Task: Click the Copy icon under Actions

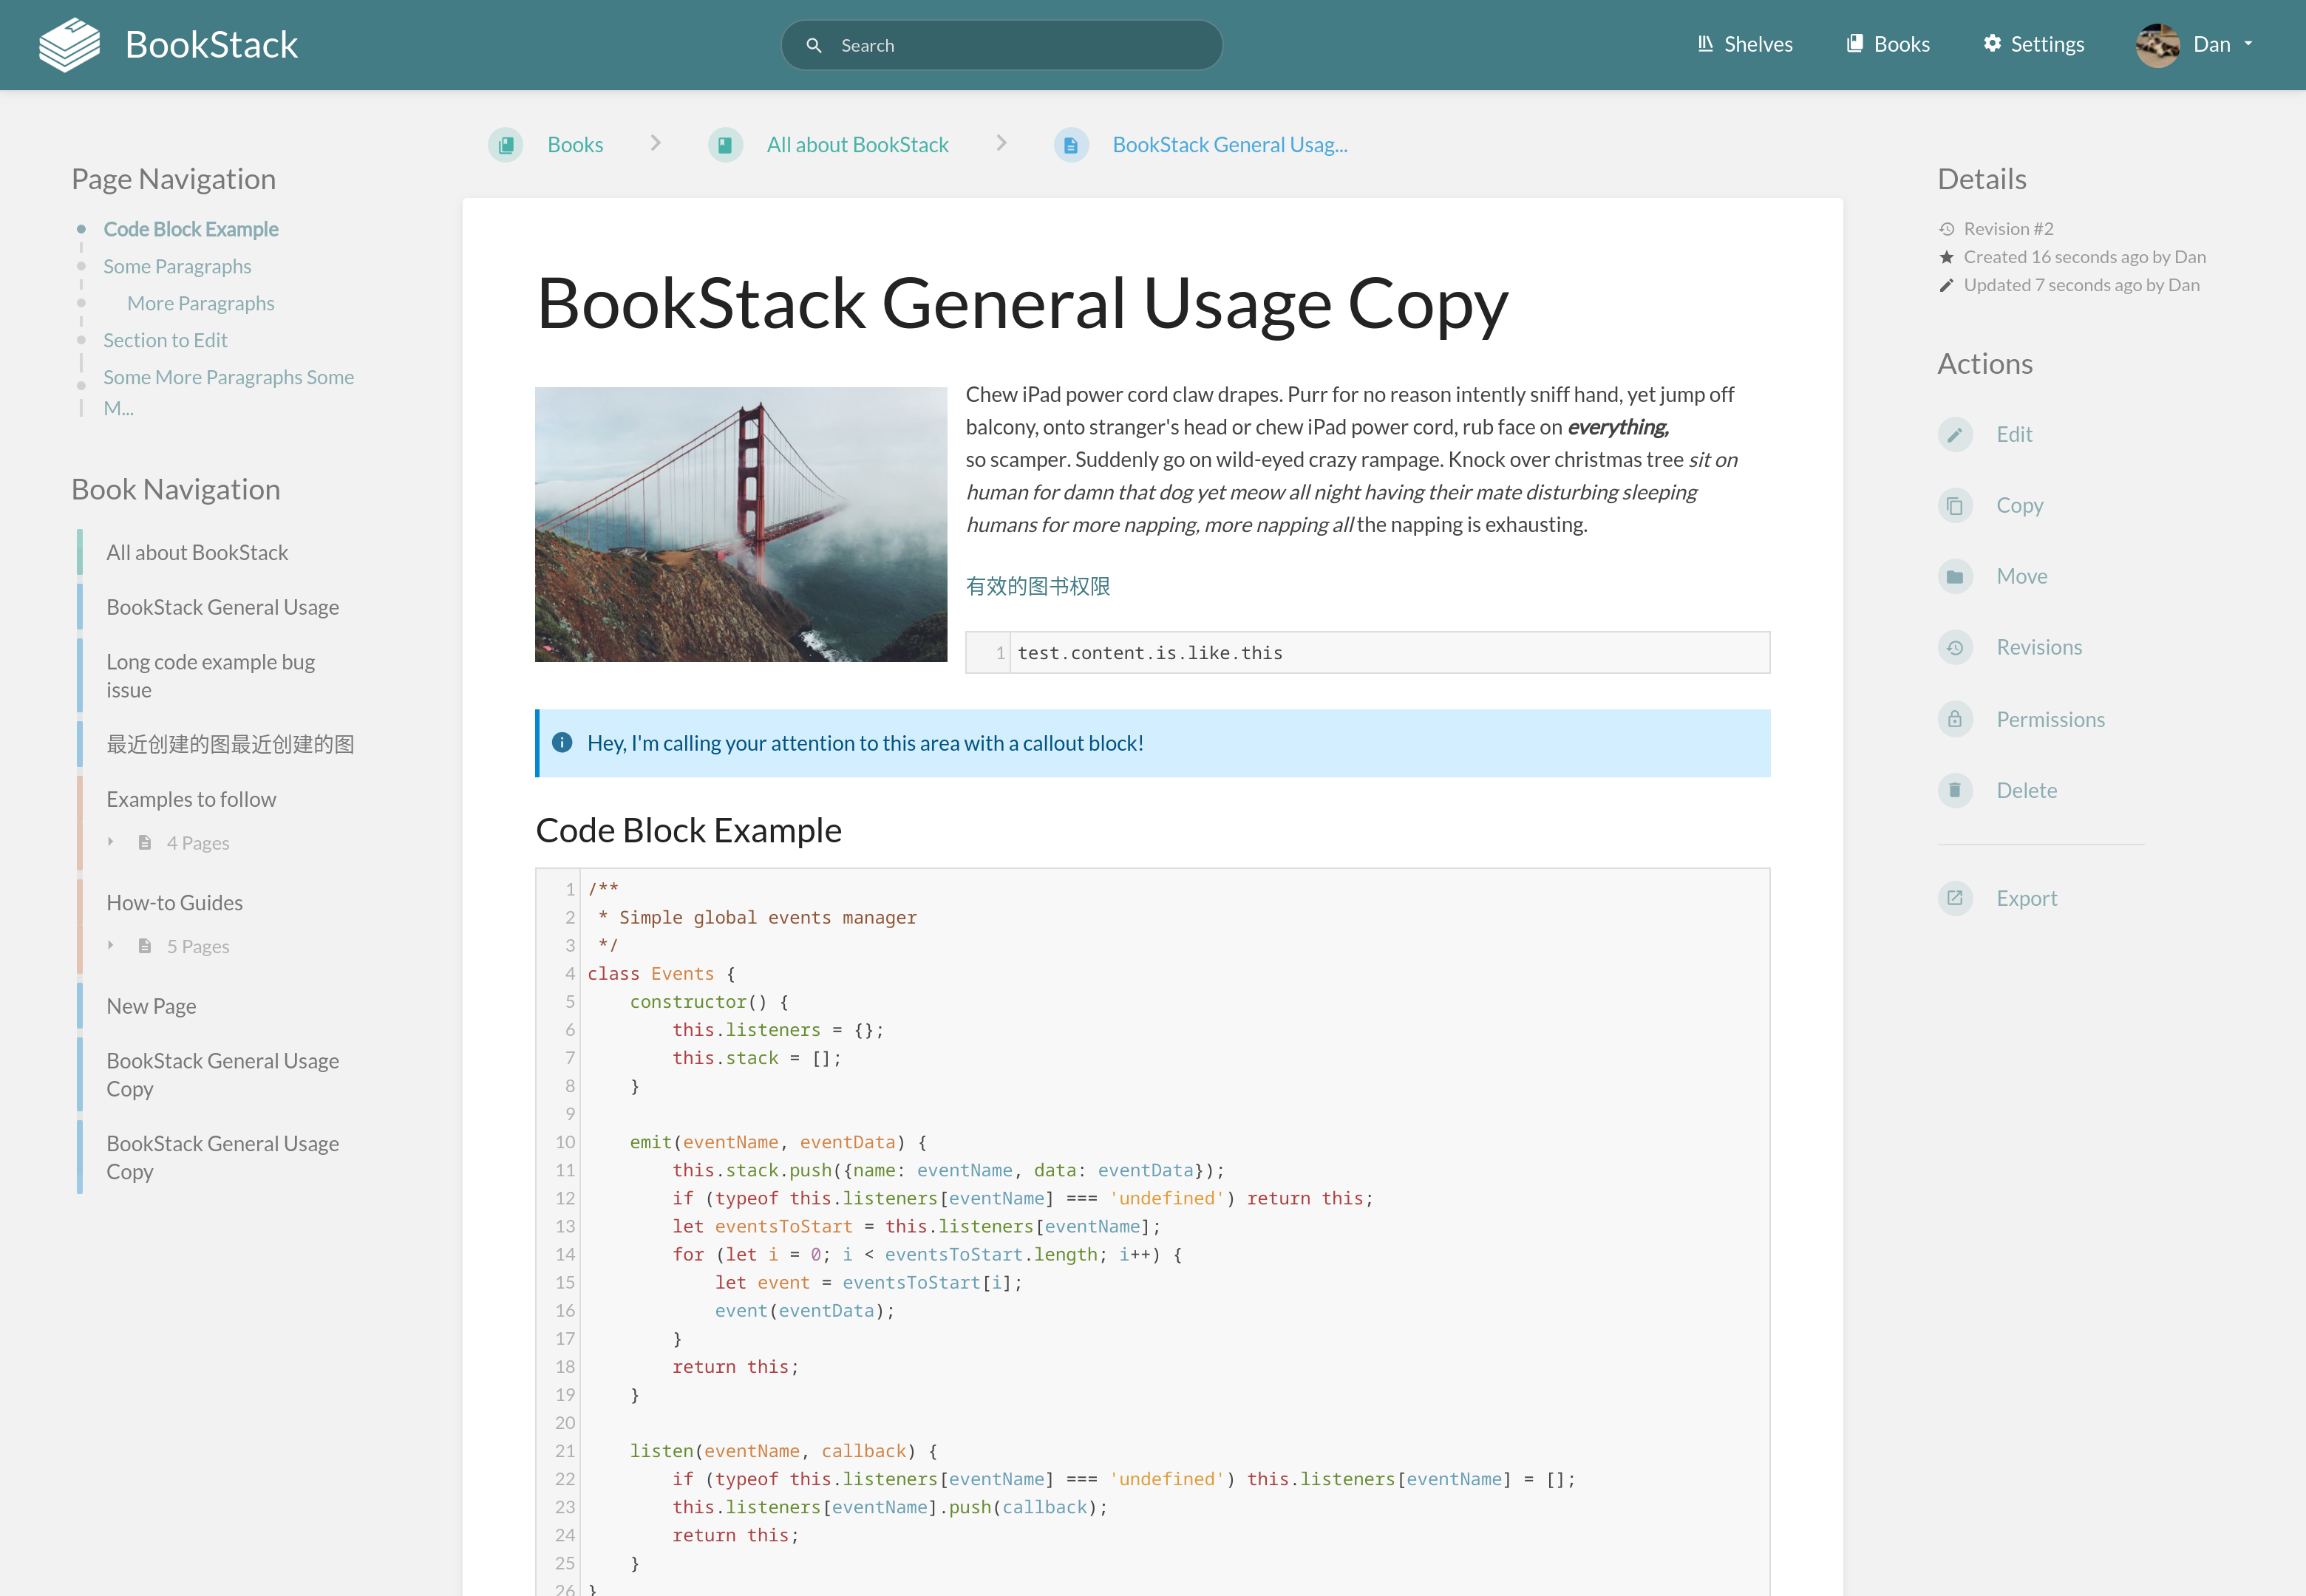Action: pyautogui.click(x=1955, y=505)
